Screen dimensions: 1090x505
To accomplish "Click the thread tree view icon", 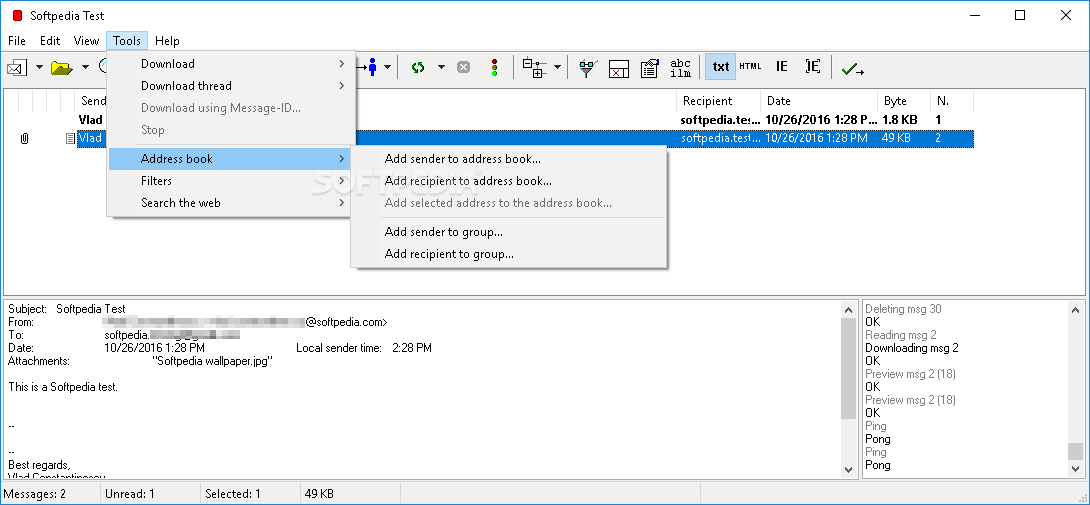I will click(535, 67).
